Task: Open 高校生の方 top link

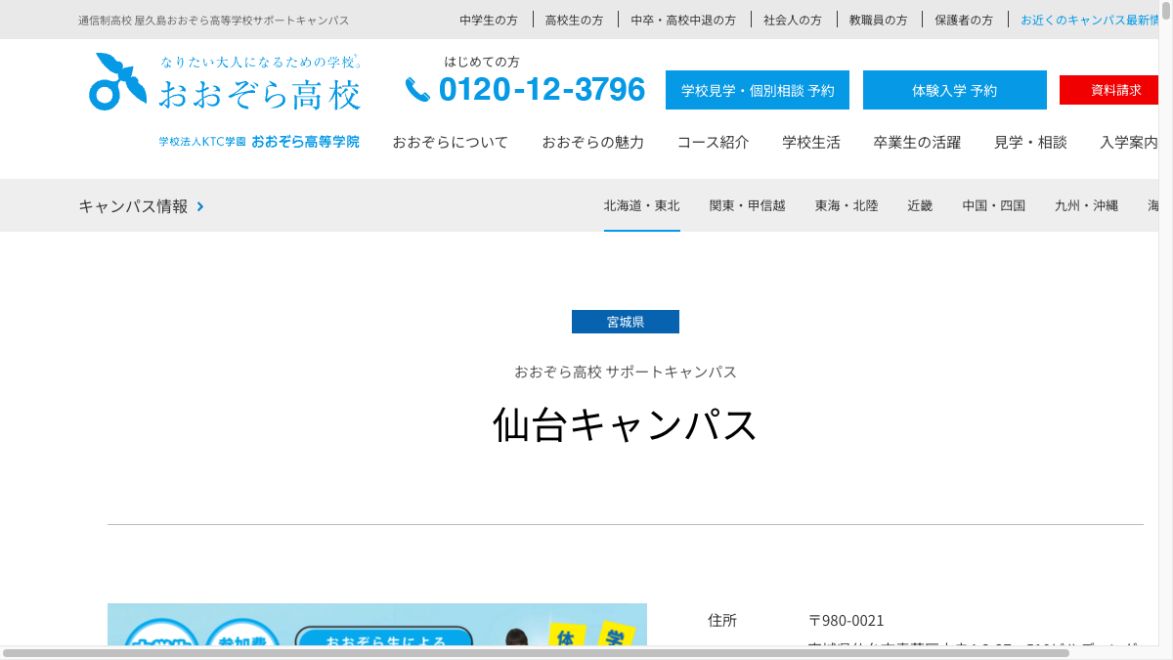Action: pyautogui.click(x=574, y=20)
